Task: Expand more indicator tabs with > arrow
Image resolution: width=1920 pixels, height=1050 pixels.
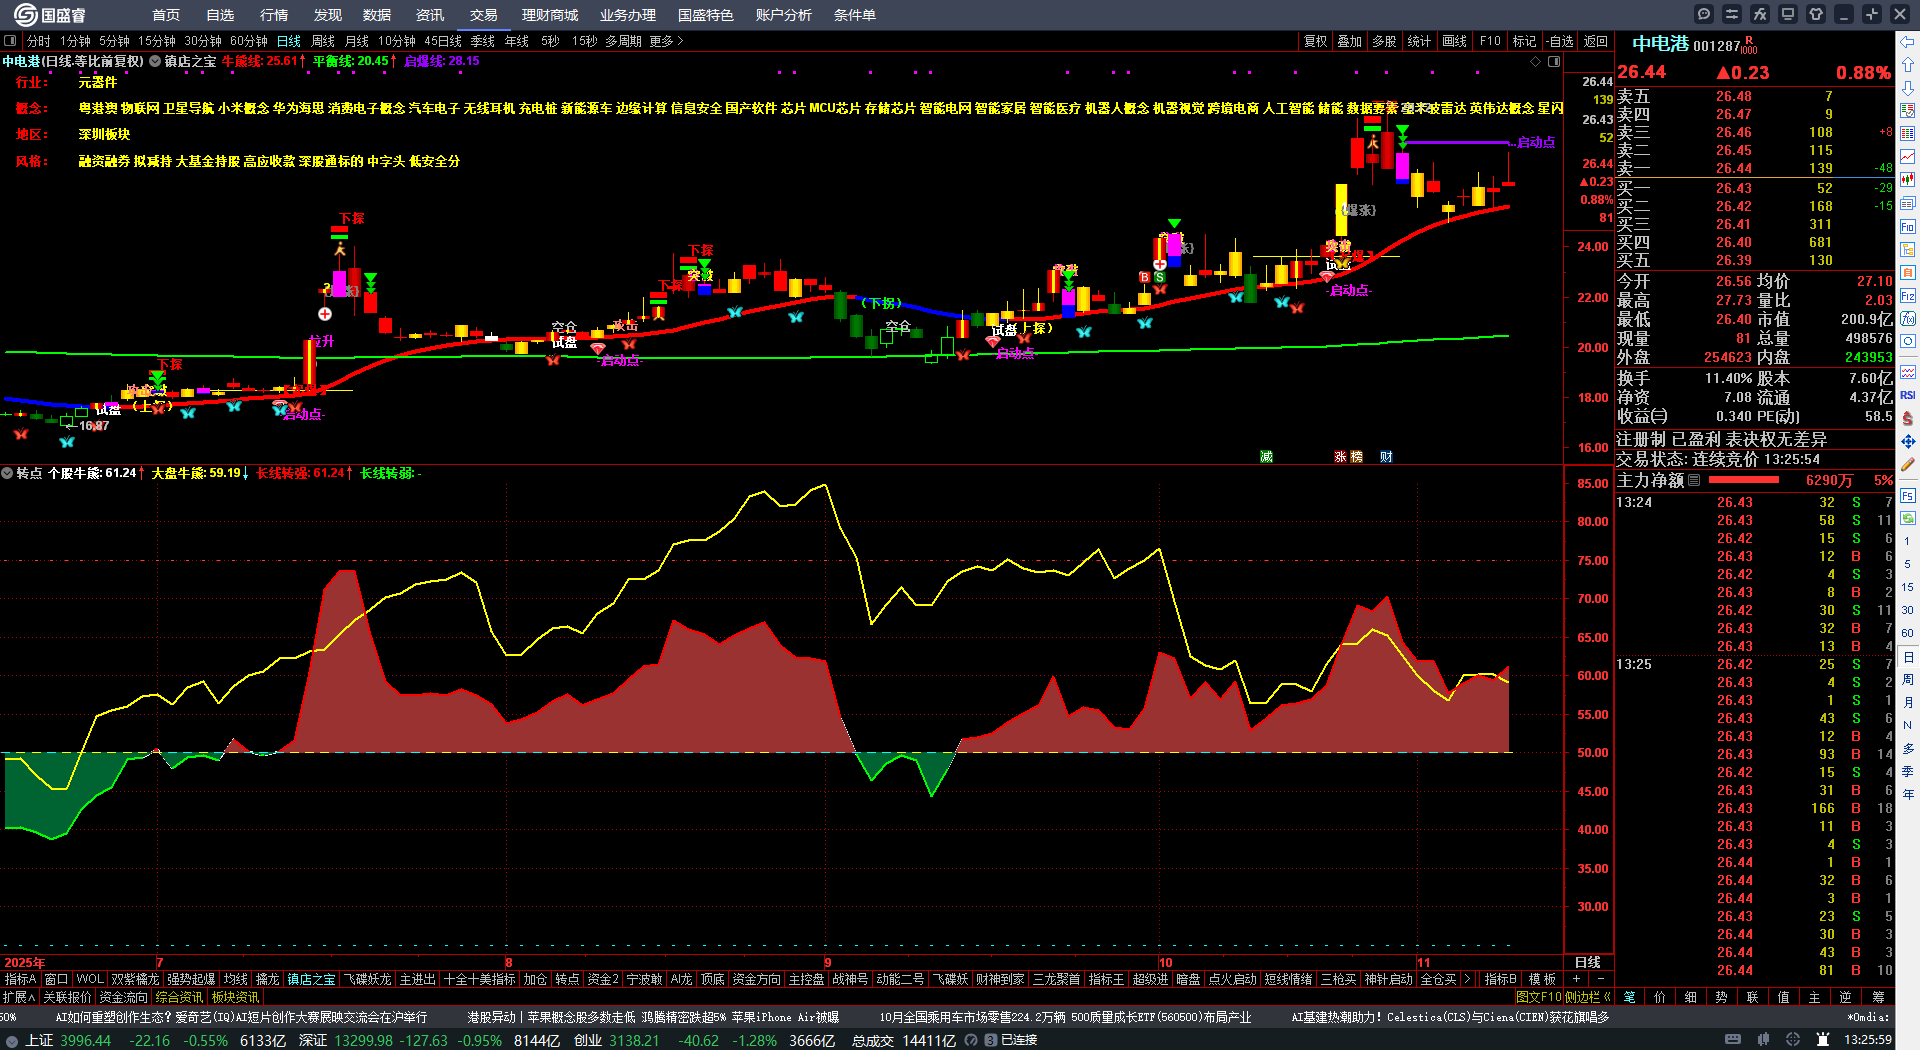Action: point(1467,979)
